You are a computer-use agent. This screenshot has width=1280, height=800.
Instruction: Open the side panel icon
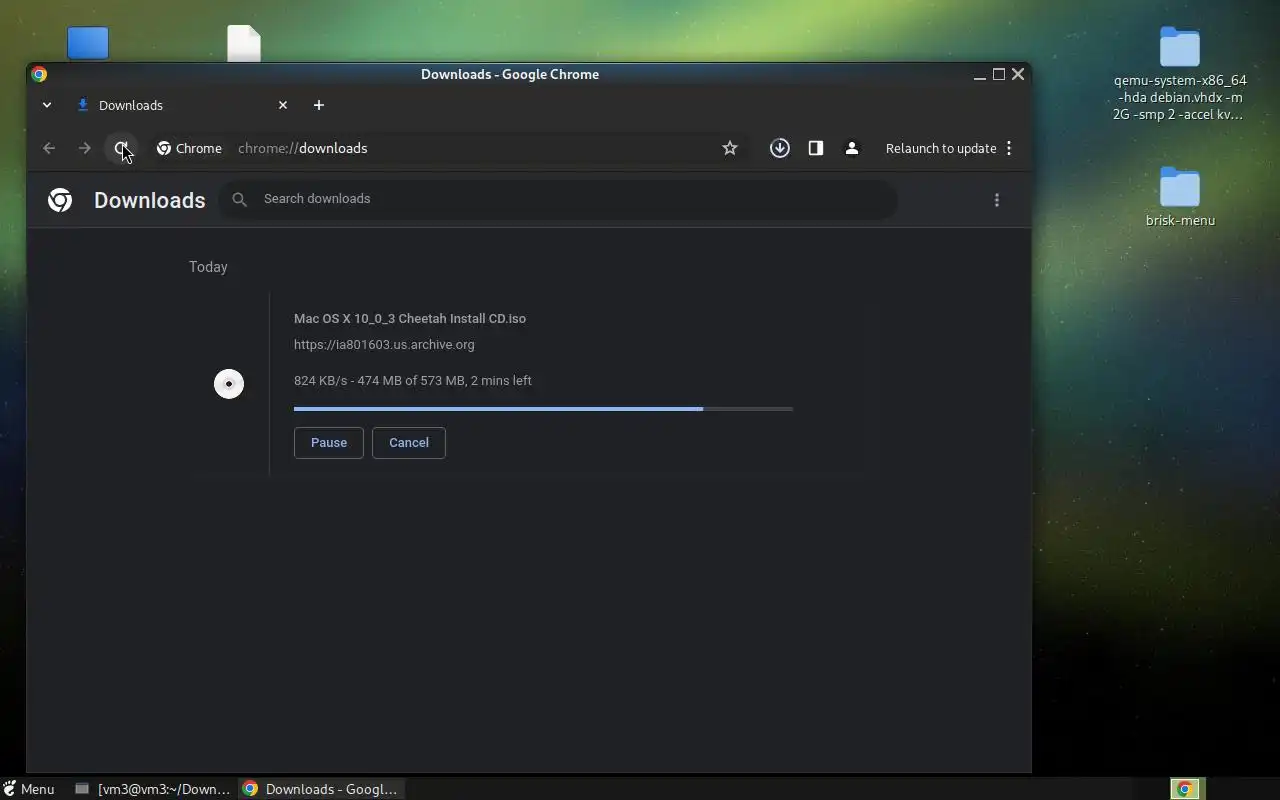coord(816,148)
